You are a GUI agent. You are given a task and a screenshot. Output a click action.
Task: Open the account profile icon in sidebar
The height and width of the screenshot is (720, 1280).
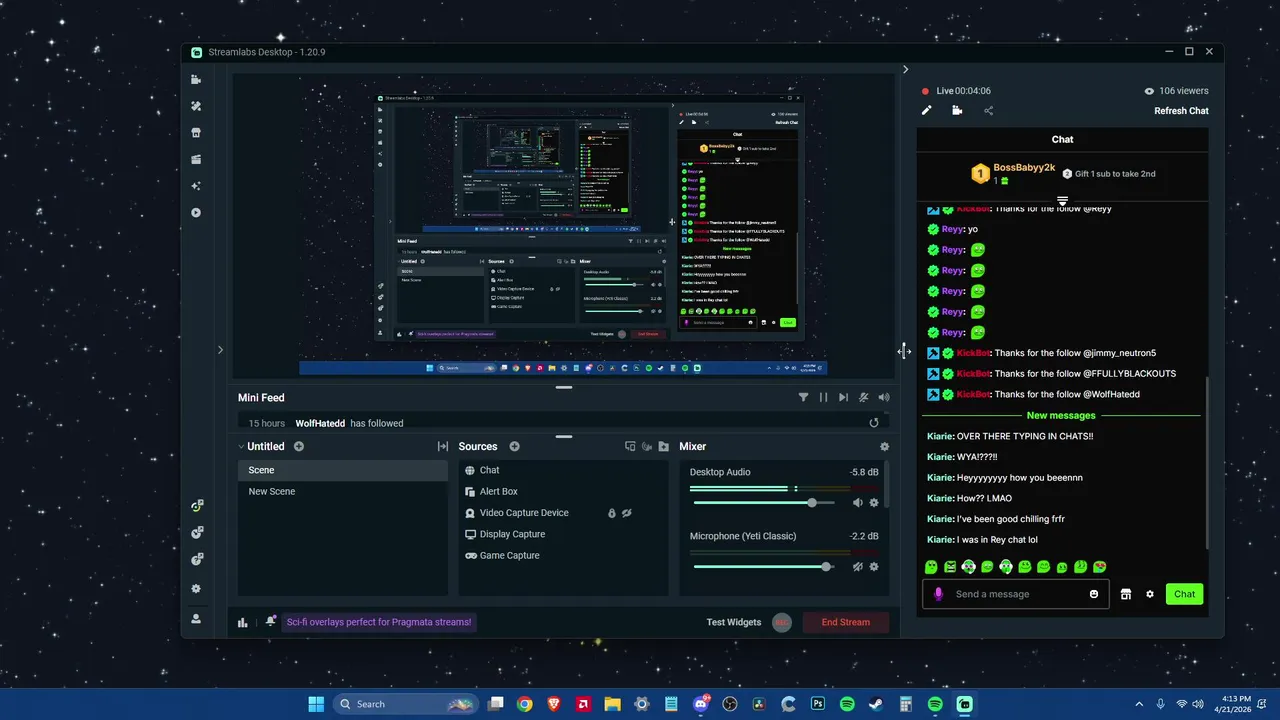click(x=196, y=619)
